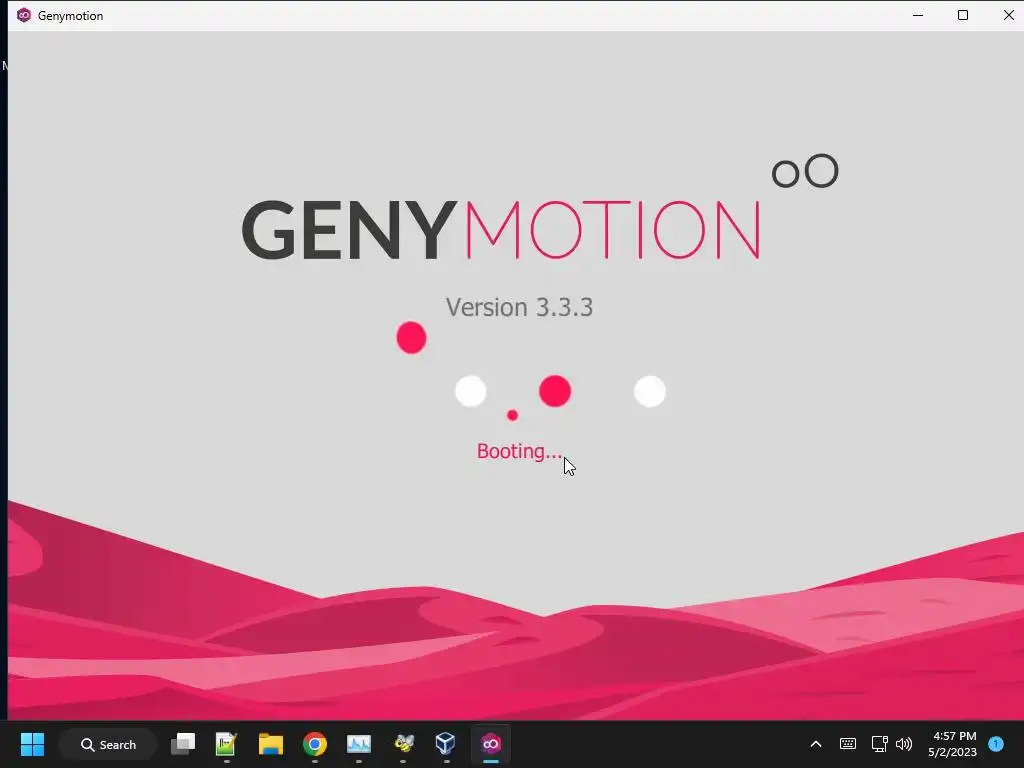Switch to the bee icon app on the taskbar
The height and width of the screenshot is (768, 1024).
(404, 744)
